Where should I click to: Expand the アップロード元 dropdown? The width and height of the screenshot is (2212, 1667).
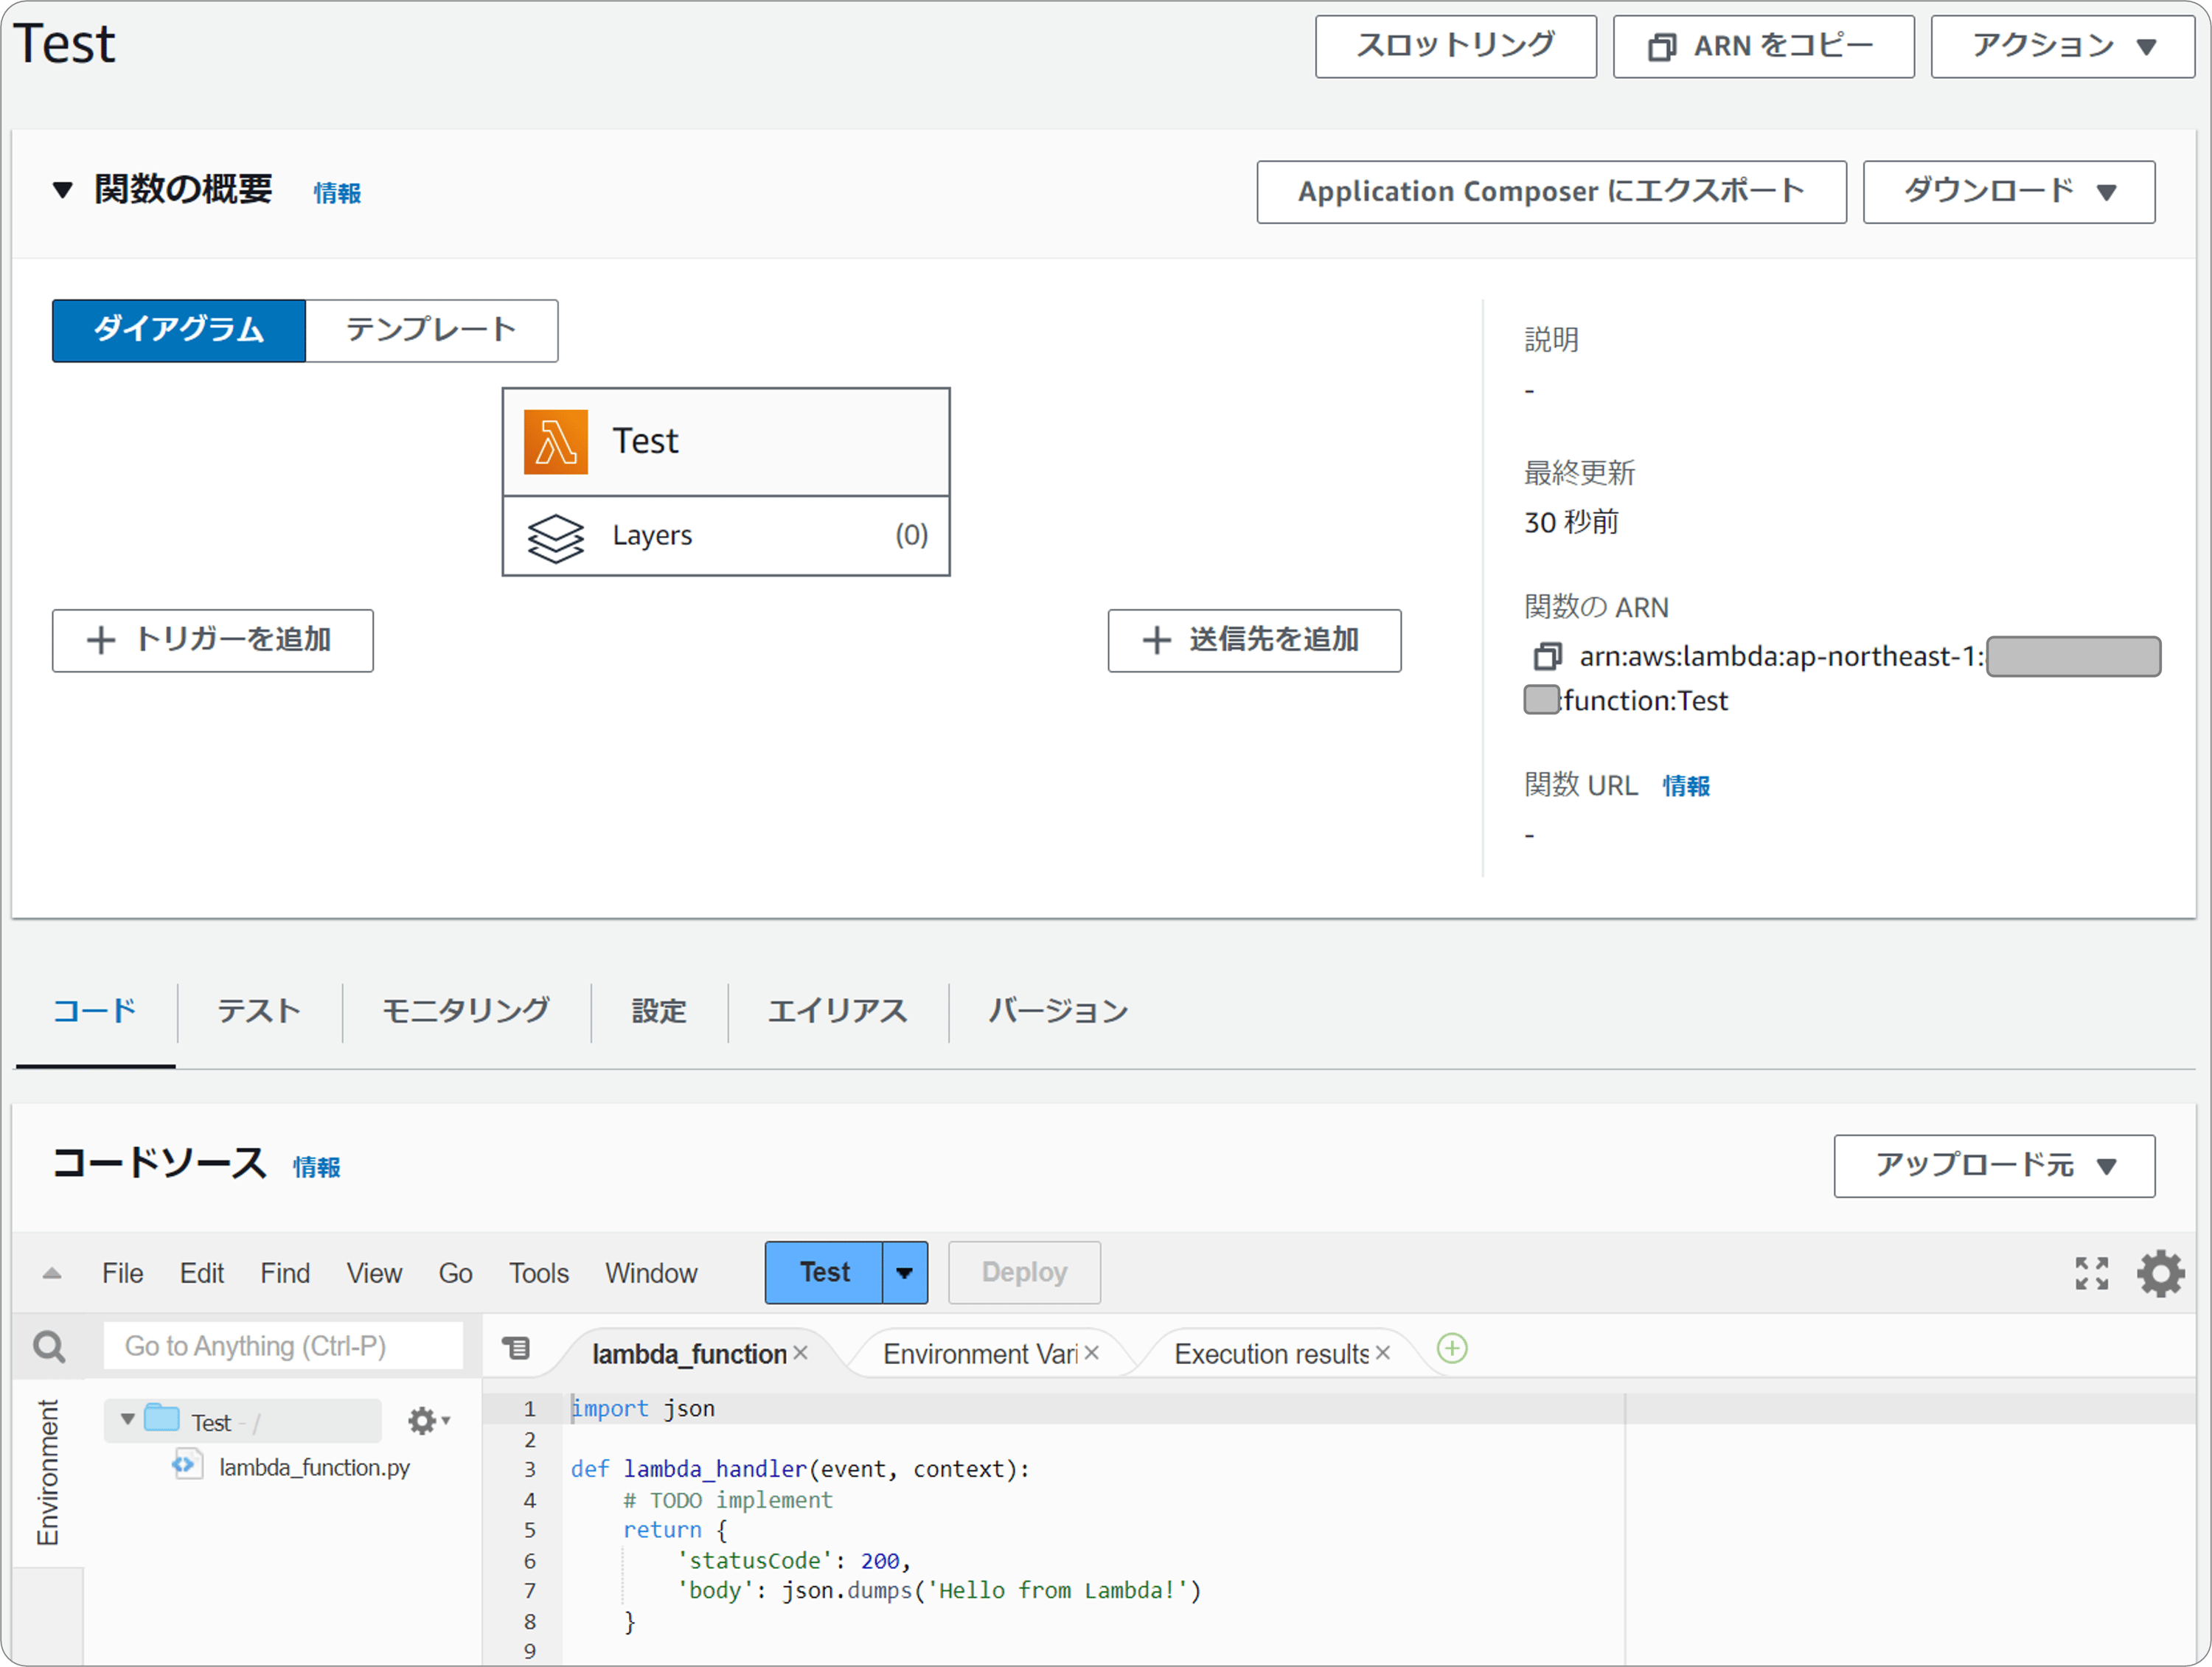coord(1994,1166)
